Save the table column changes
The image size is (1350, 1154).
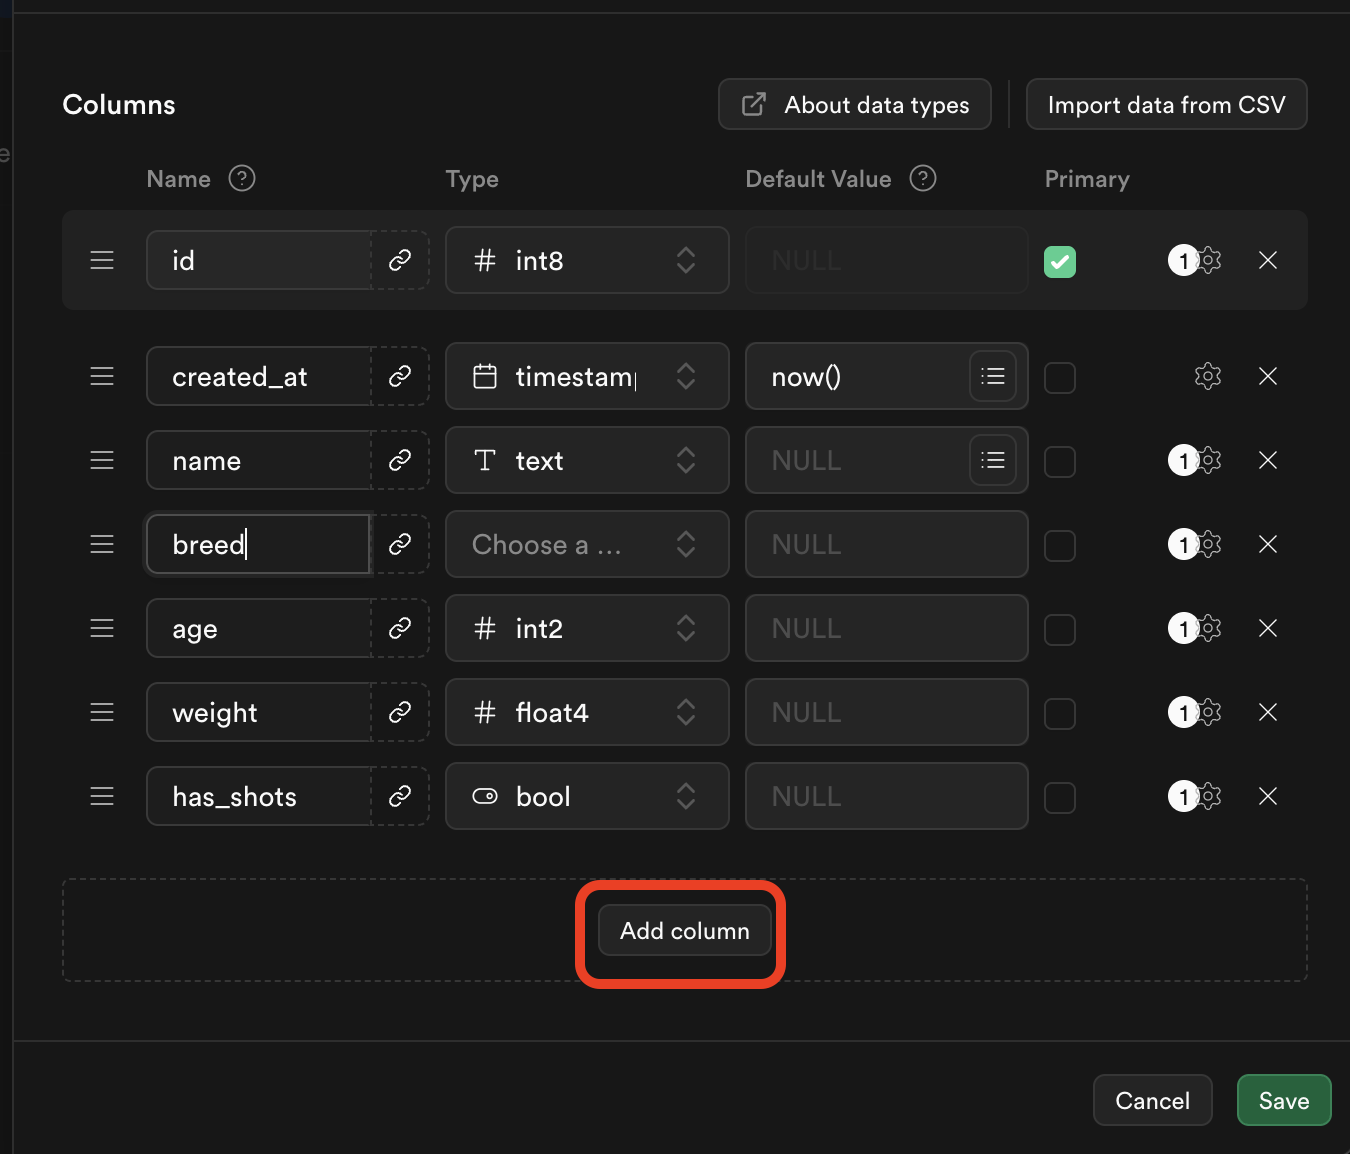(1284, 1100)
